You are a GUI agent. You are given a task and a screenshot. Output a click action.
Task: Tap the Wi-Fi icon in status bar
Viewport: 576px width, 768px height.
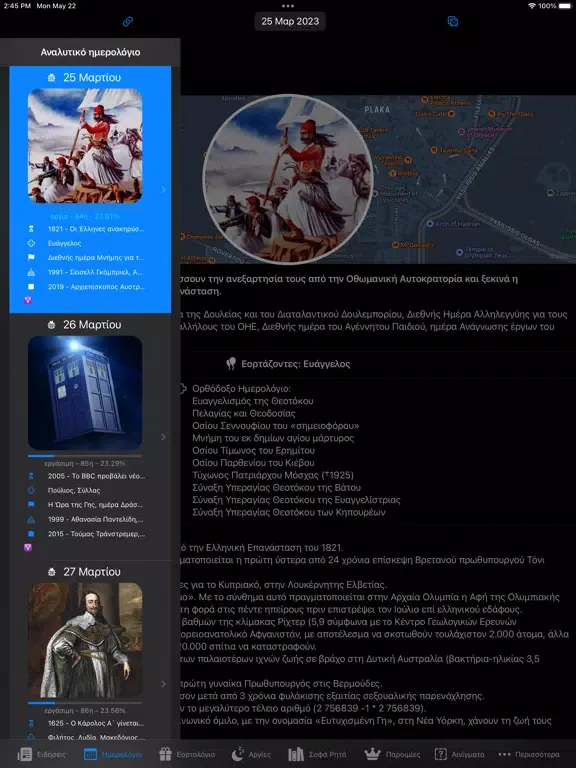pyautogui.click(x=532, y=6)
